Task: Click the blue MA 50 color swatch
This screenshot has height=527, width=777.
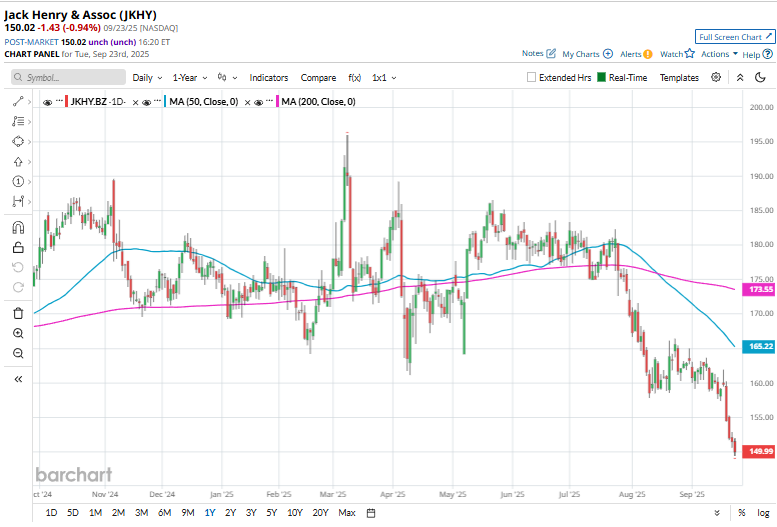Action: pyautogui.click(x=165, y=102)
